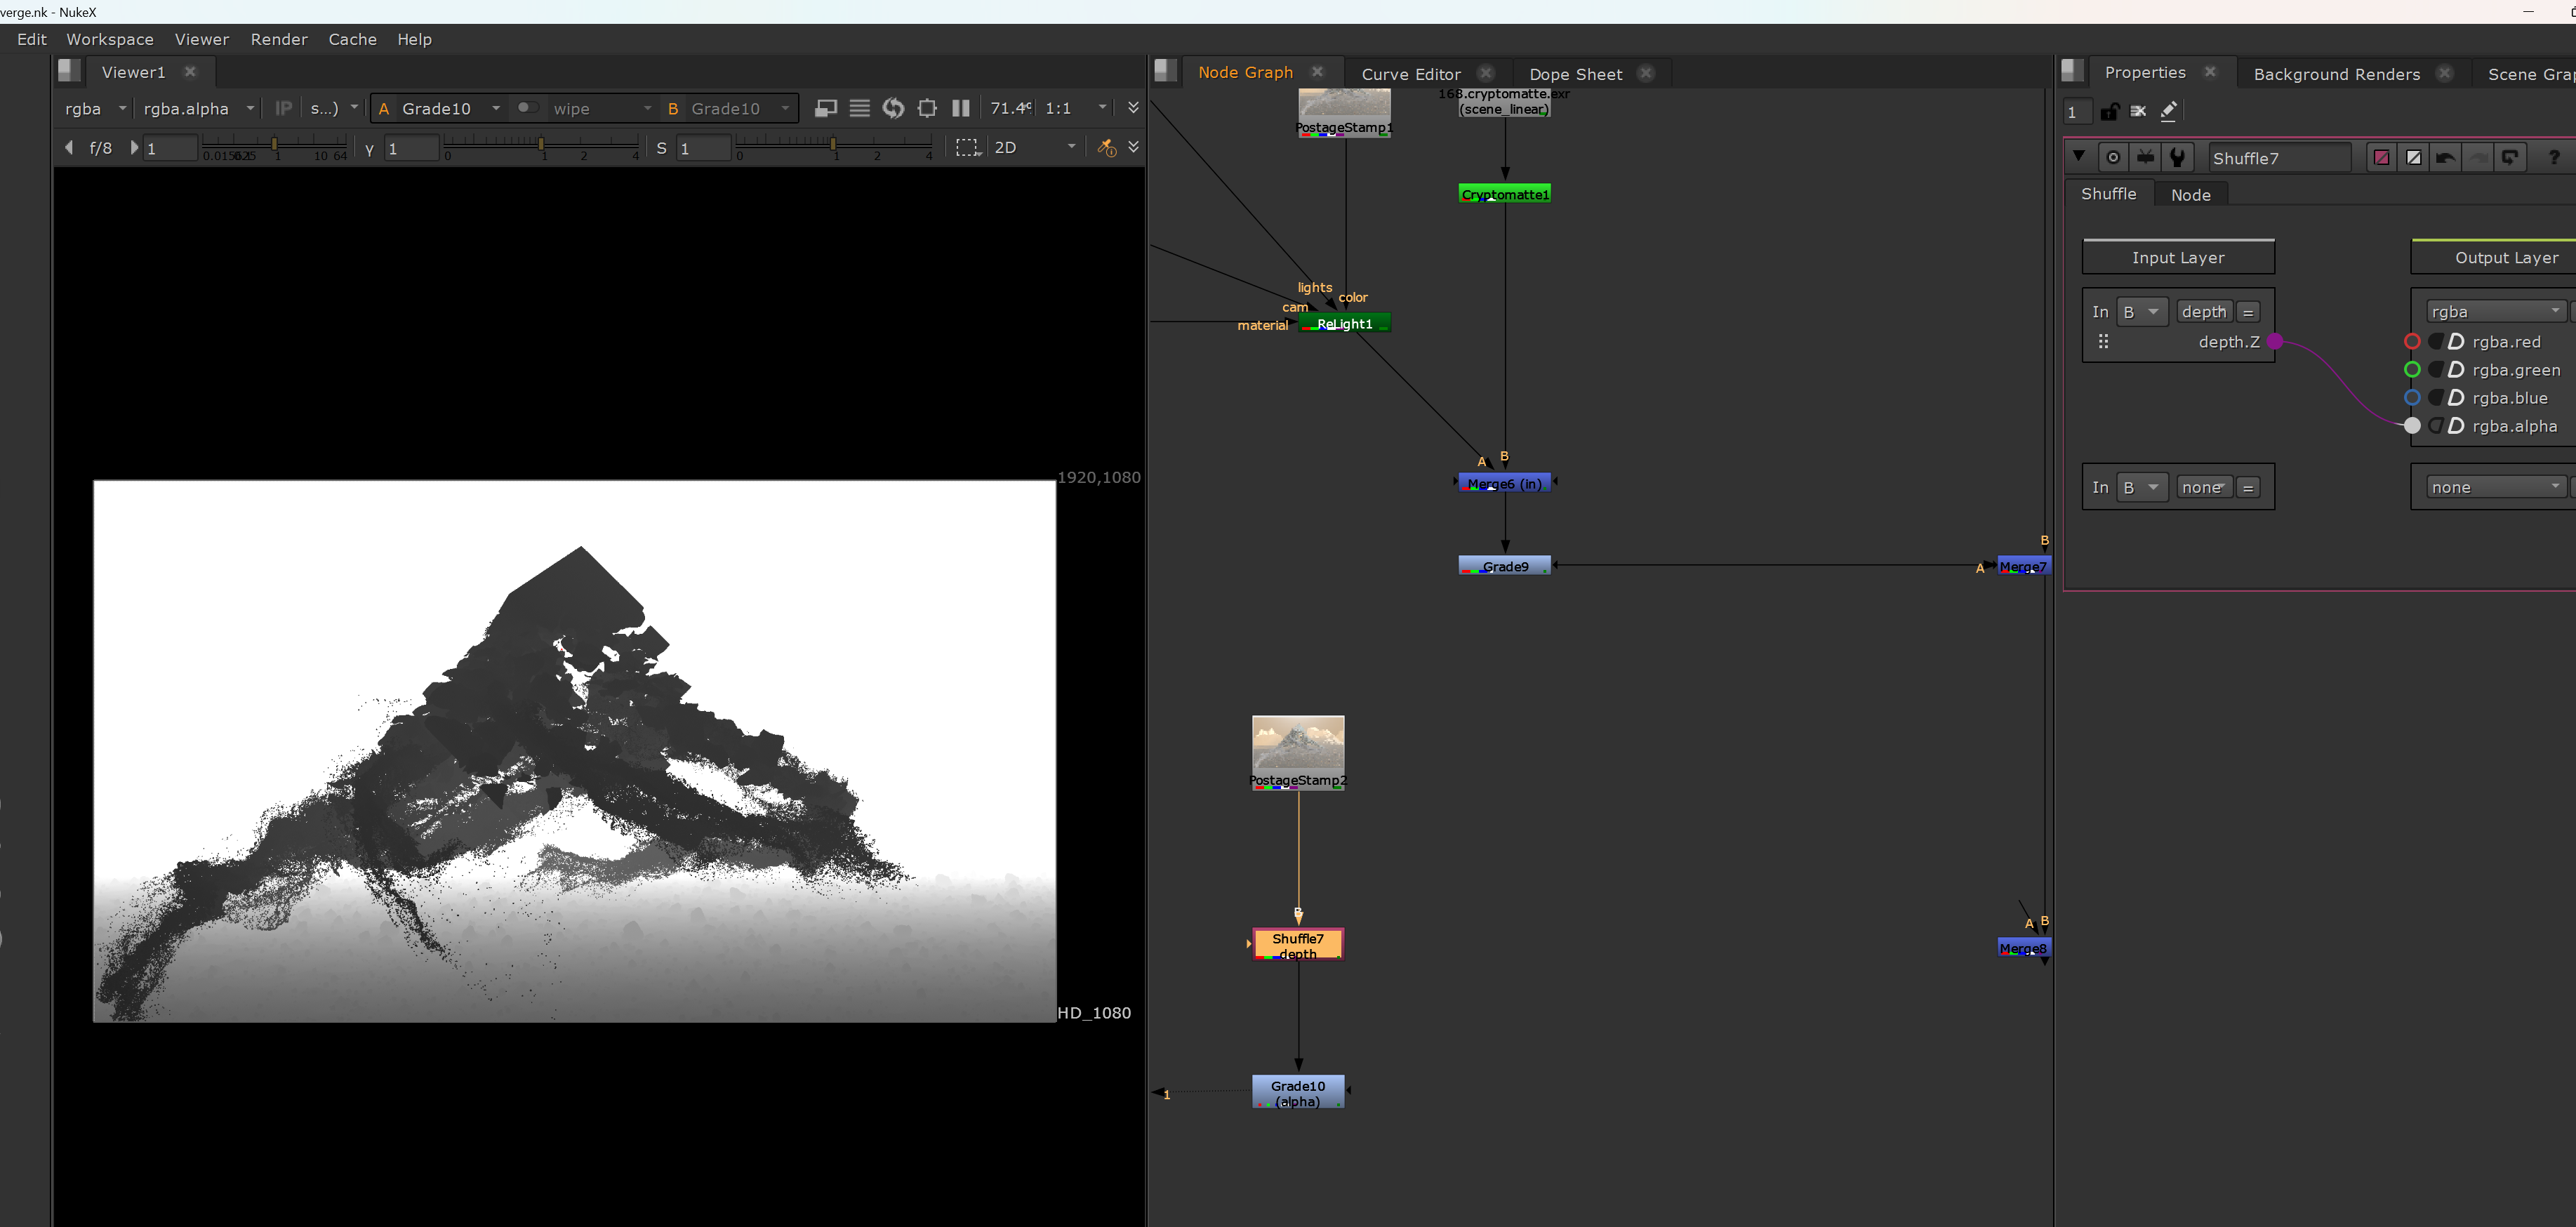The image size is (2576, 1227).
Task: Click the viewer region-of-interest icon beside pause
Action: [927, 108]
